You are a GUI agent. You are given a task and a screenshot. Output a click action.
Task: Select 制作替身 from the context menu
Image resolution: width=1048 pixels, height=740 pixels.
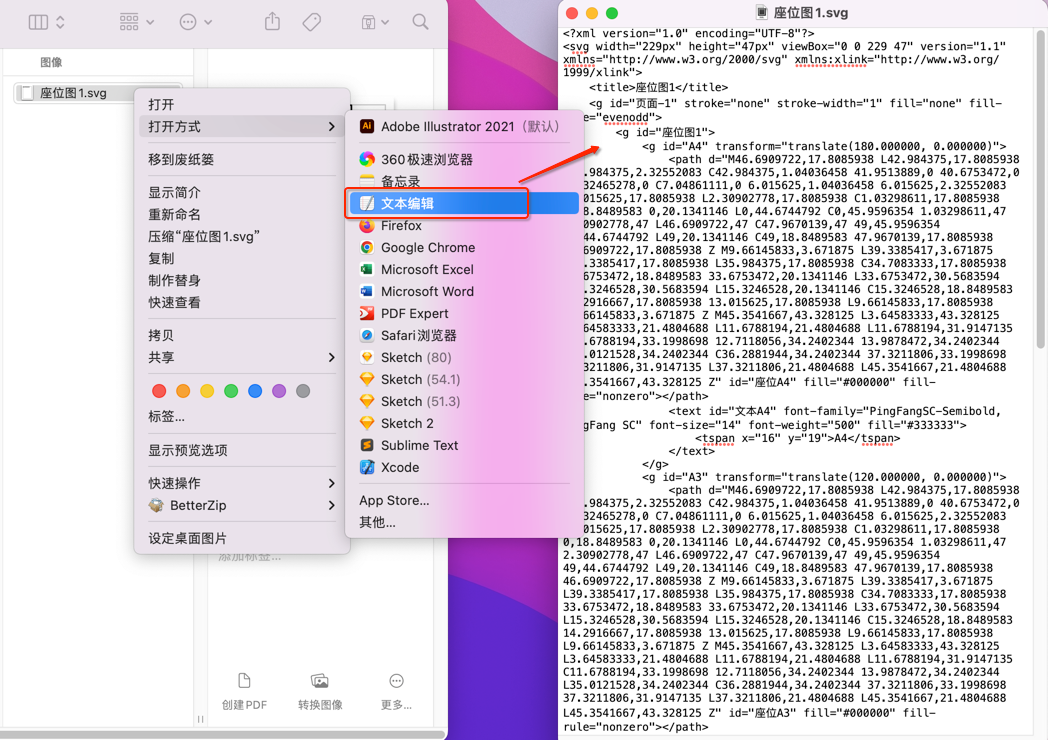click(x=242, y=281)
